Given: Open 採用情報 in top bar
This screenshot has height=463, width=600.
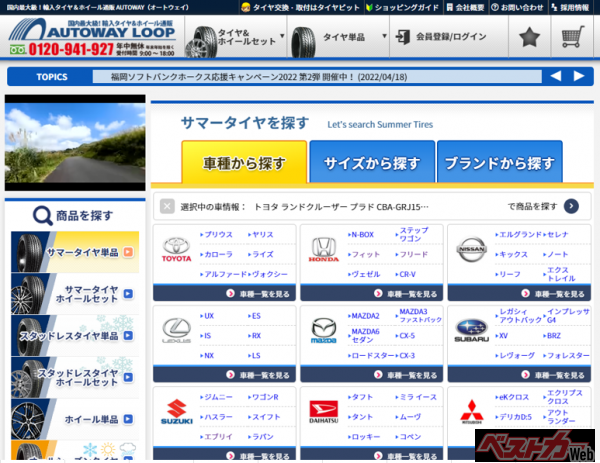Looking at the screenshot, I should click(570, 7).
